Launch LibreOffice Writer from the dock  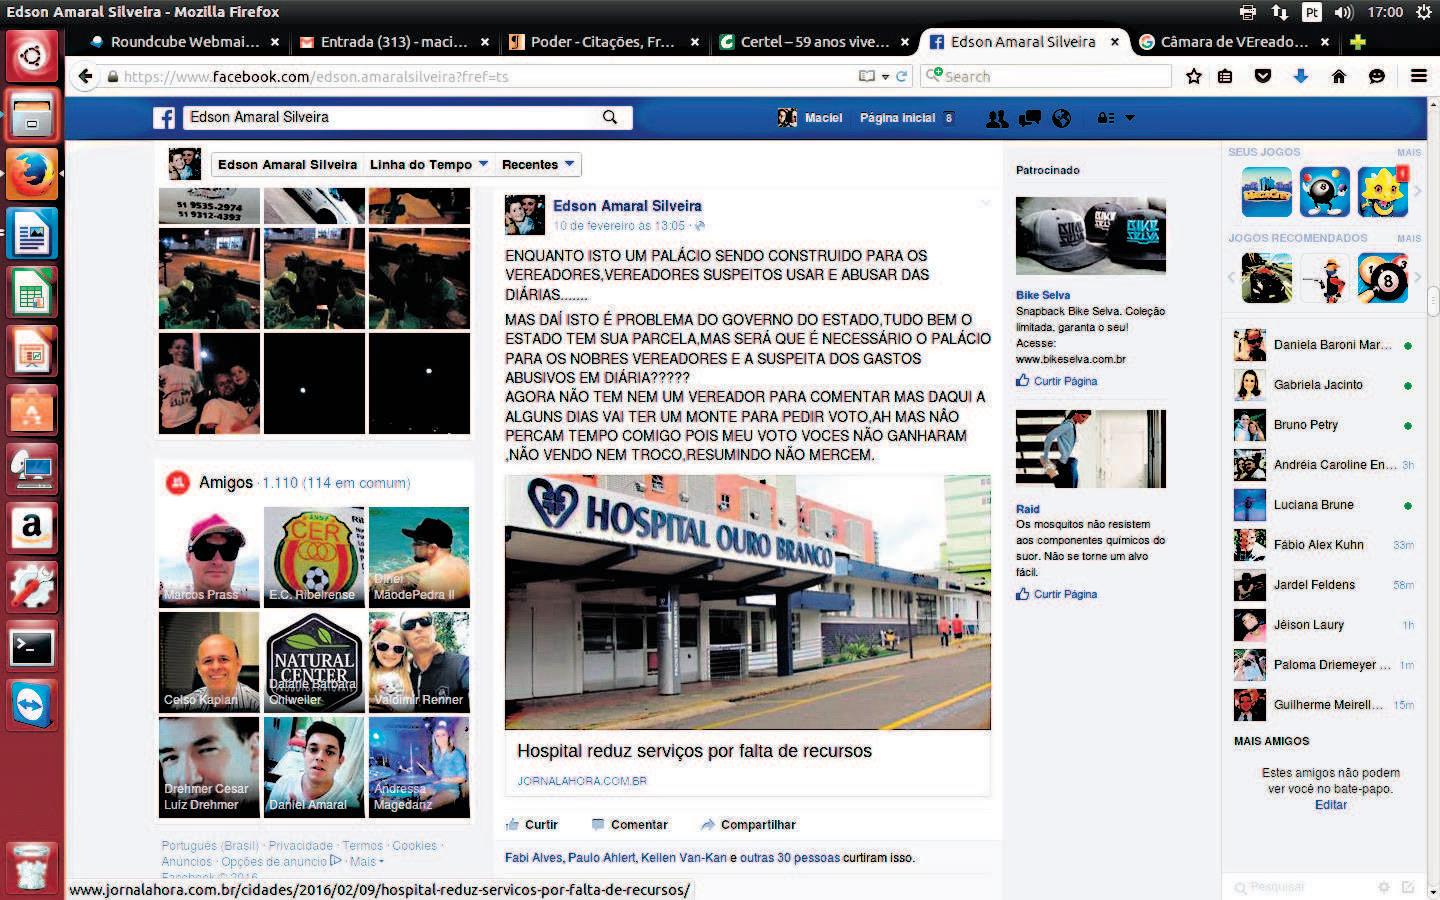coord(32,234)
